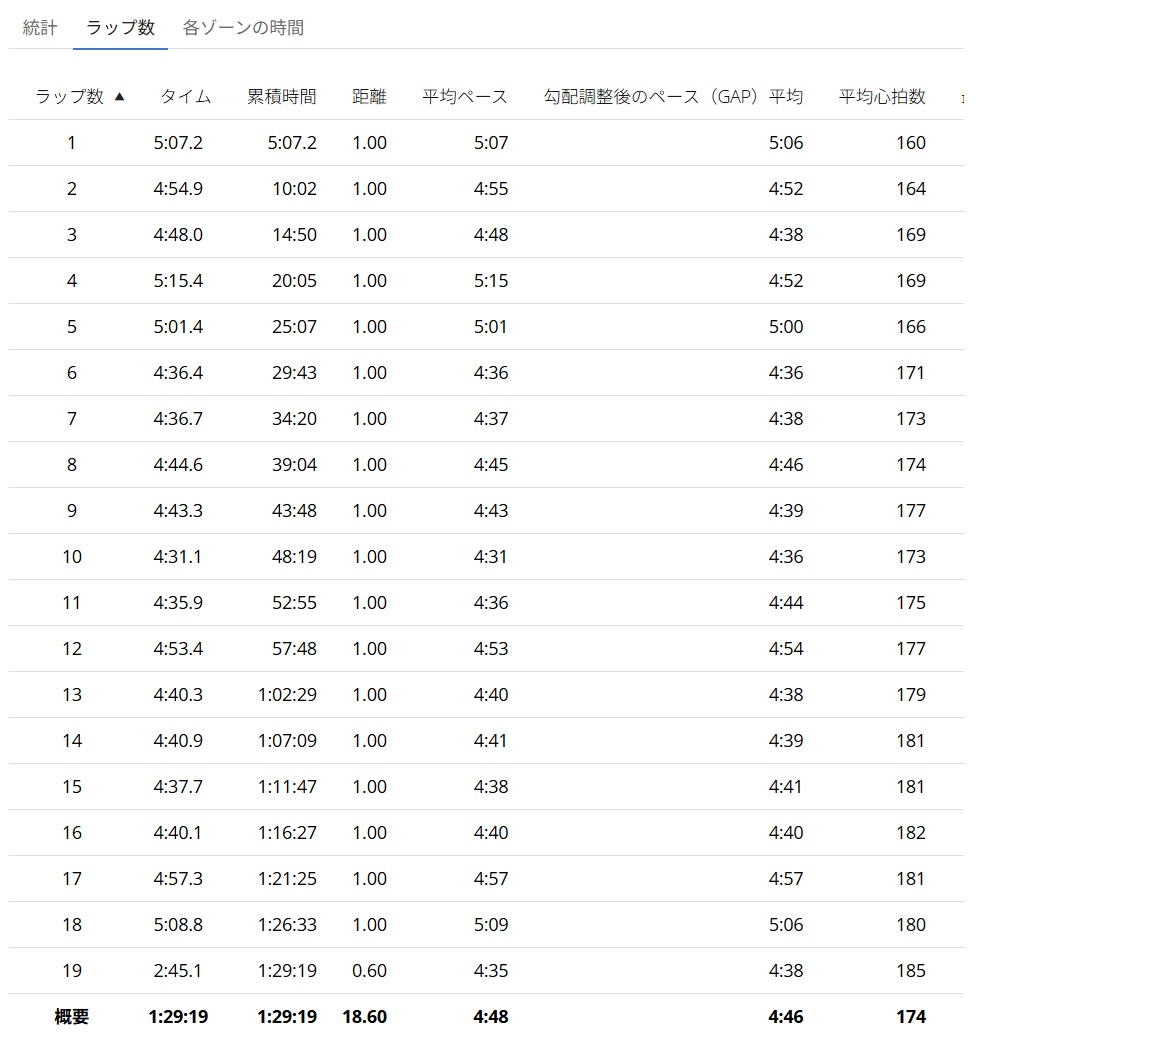1152x1049 pixels.
Task: Click lap 4 time value 5:15.4
Action: 178,281
